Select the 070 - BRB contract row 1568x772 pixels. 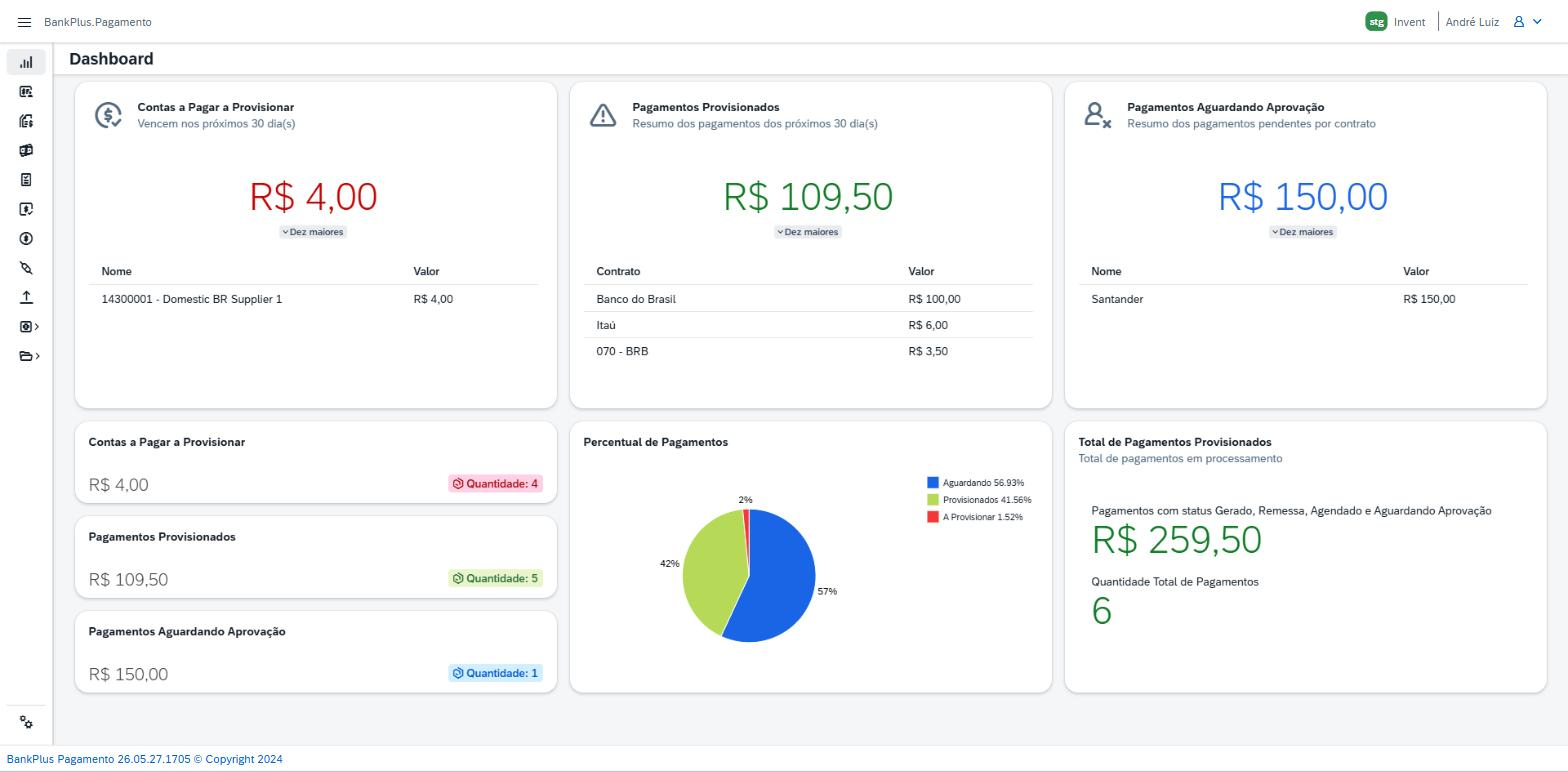[808, 351]
